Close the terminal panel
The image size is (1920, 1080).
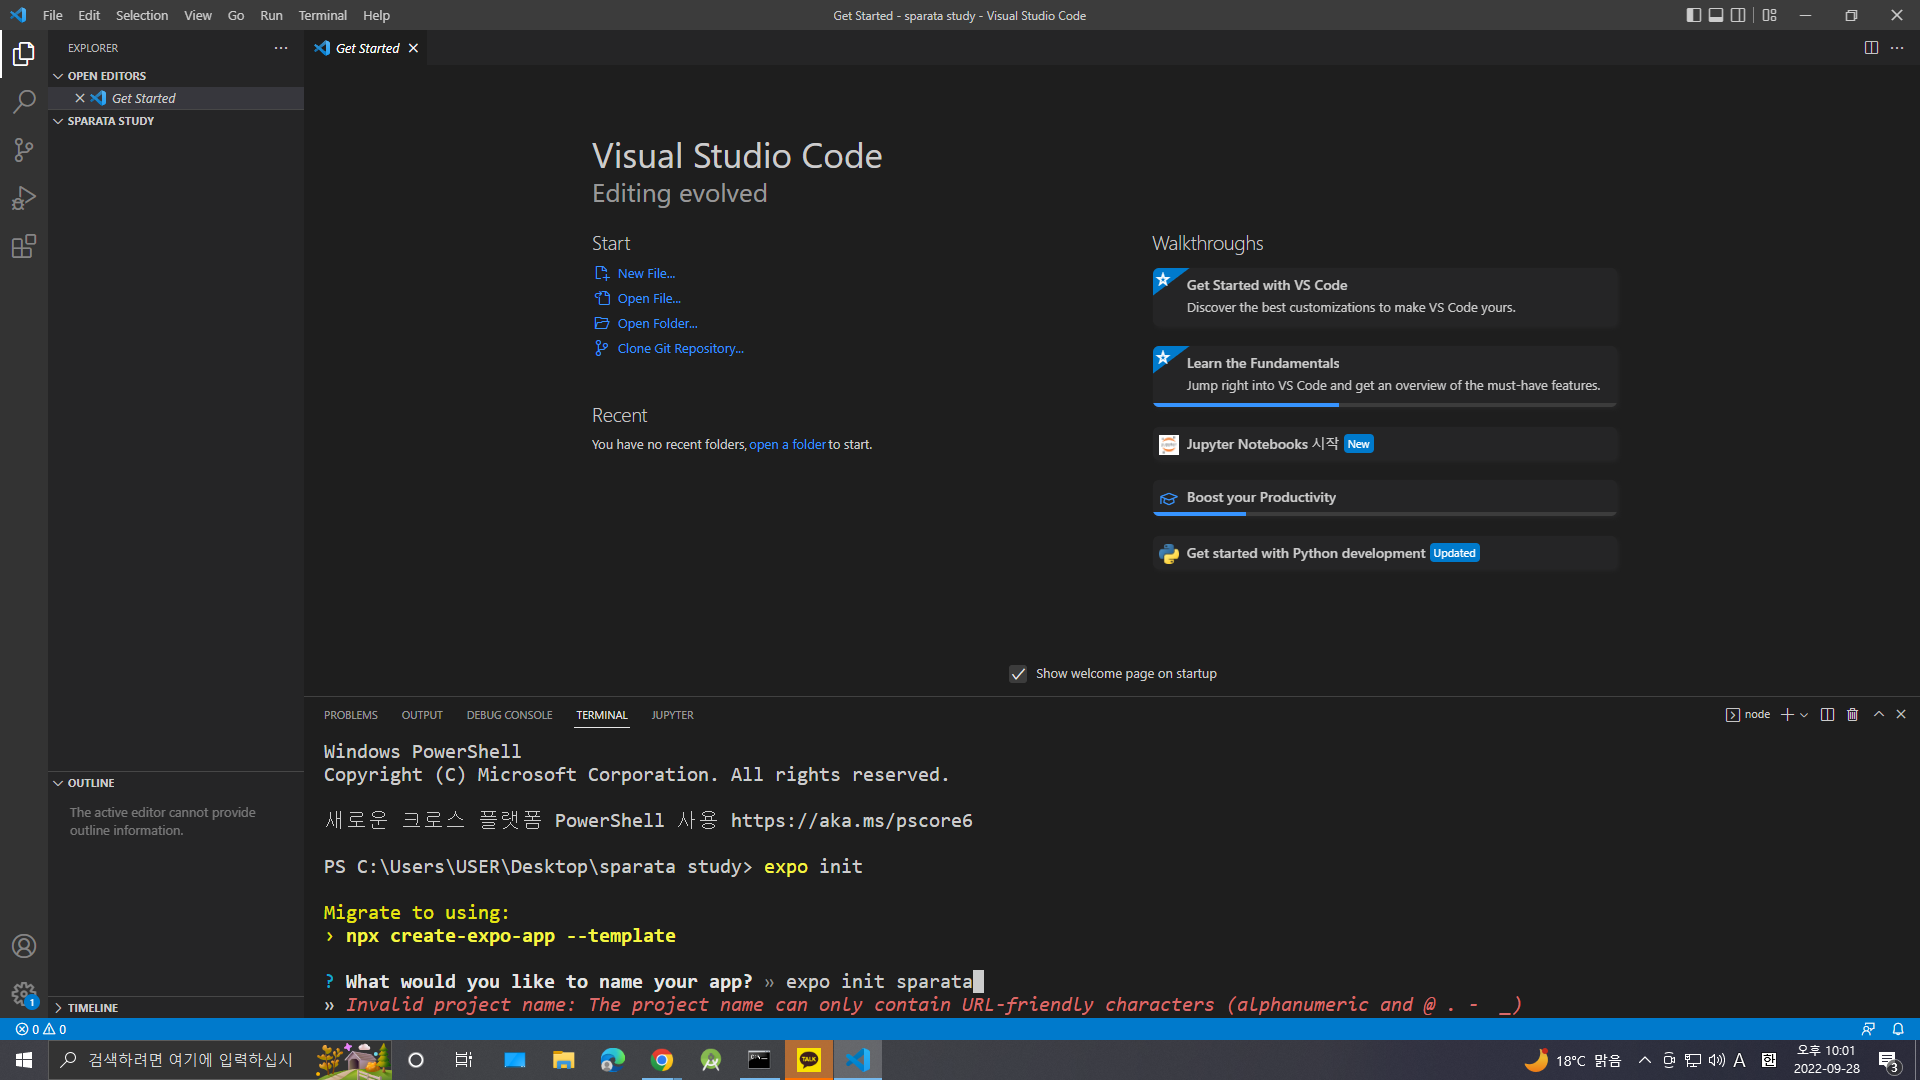click(1901, 715)
